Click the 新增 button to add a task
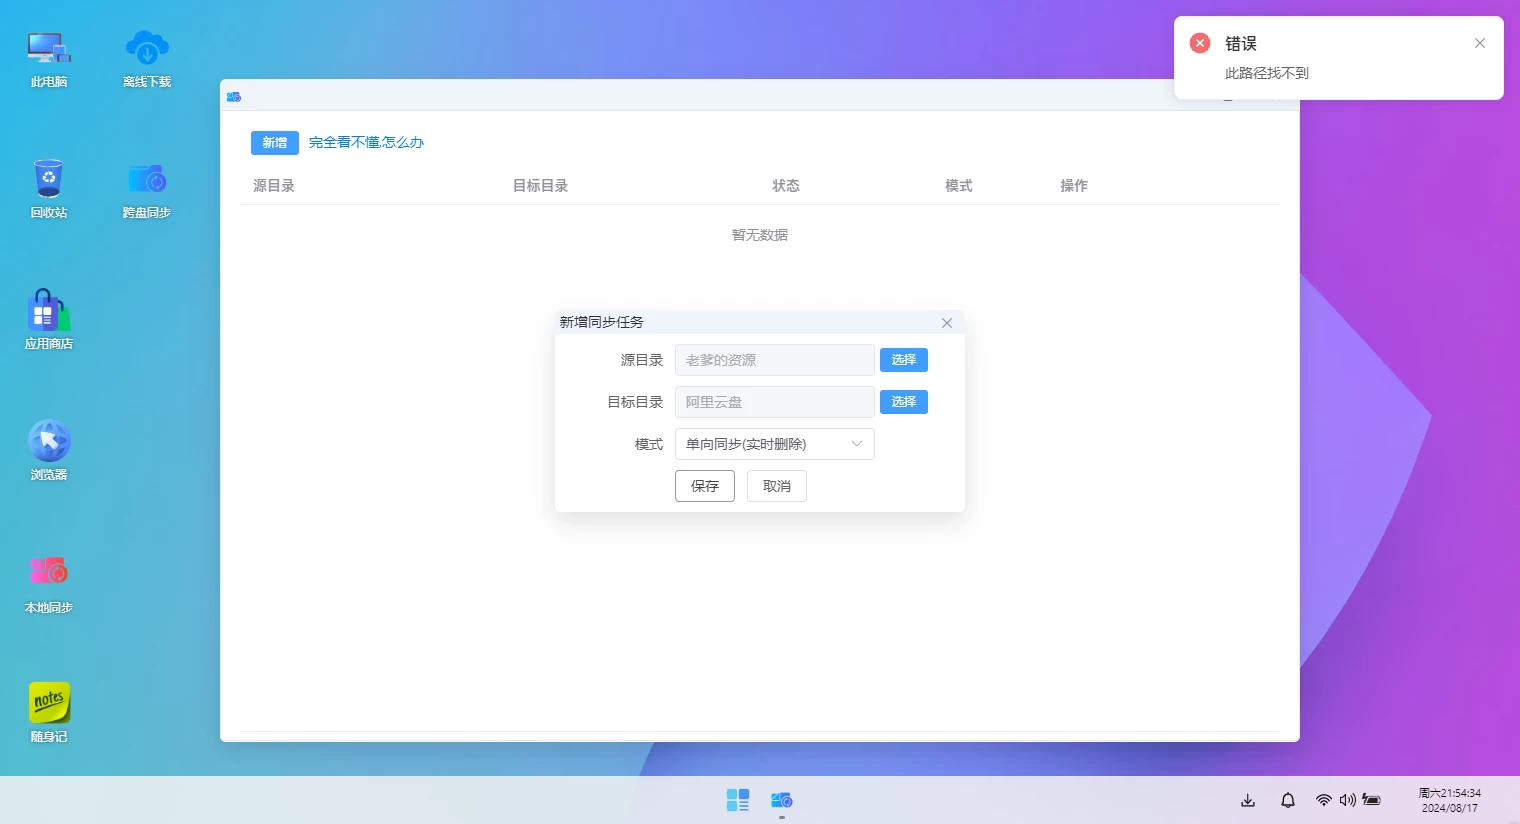The height and width of the screenshot is (824, 1520). [274, 142]
